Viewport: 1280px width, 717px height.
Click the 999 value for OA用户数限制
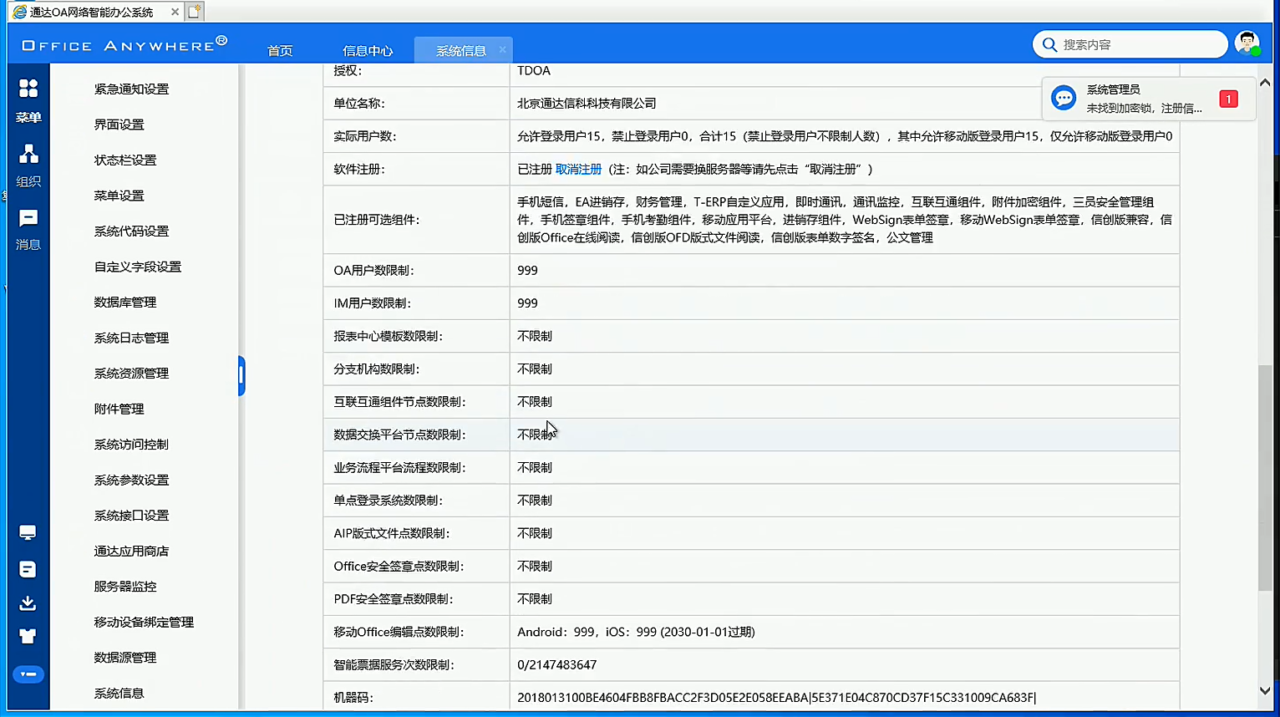[x=527, y=270]
